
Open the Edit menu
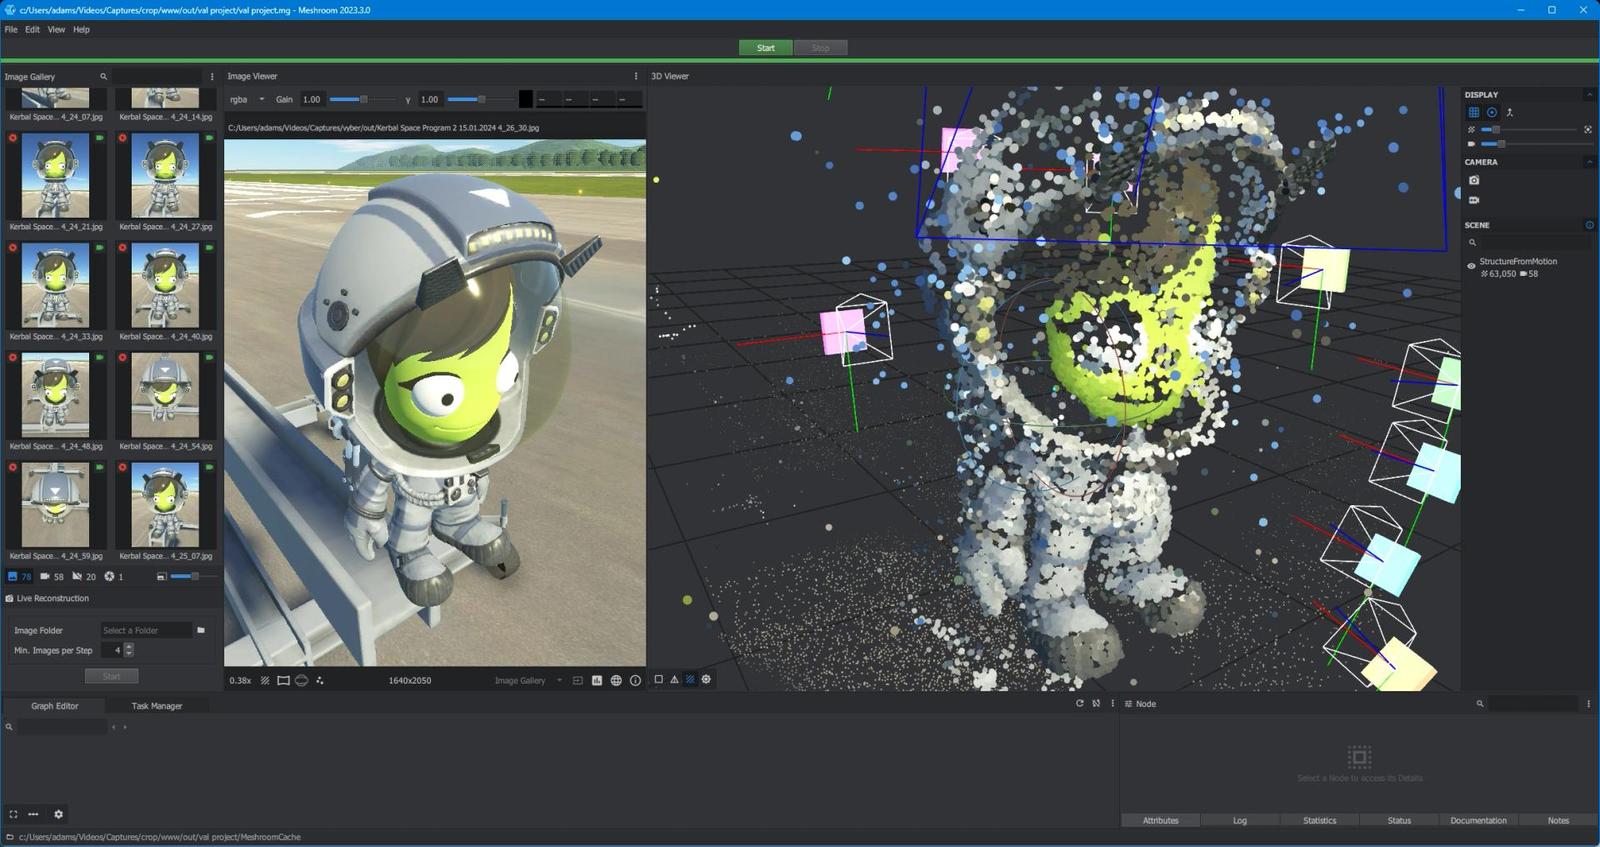pyautogui.click(x=33, y=30)
